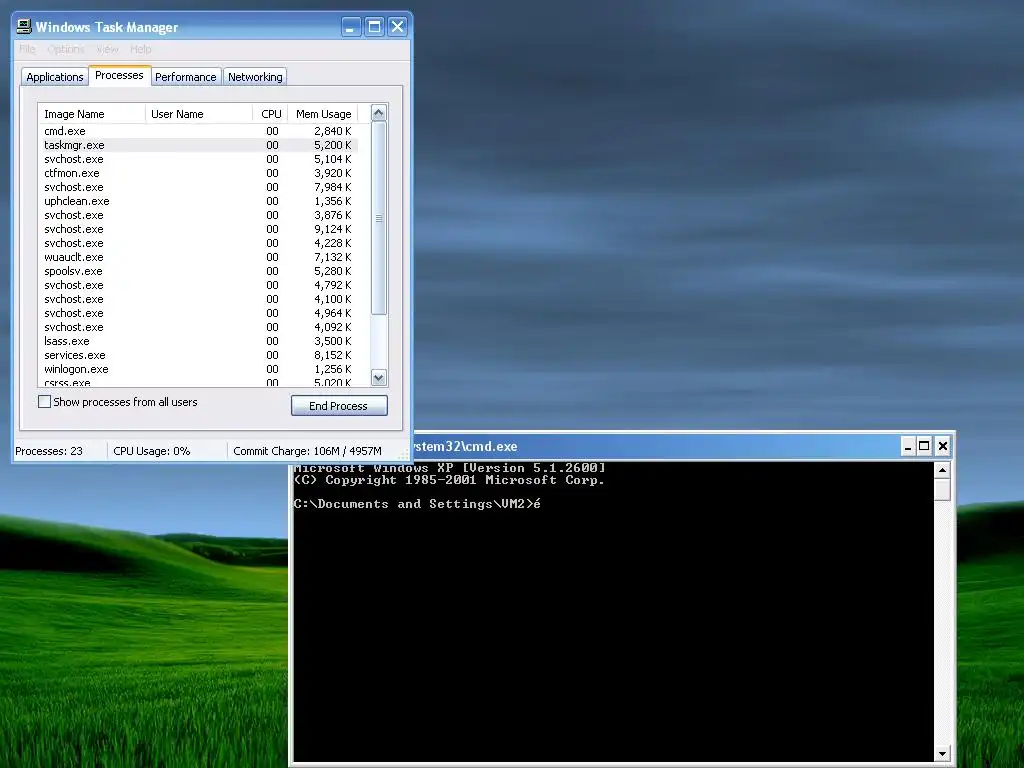
Task: Open the File menu in Task Manager
Action: point(27,49)
